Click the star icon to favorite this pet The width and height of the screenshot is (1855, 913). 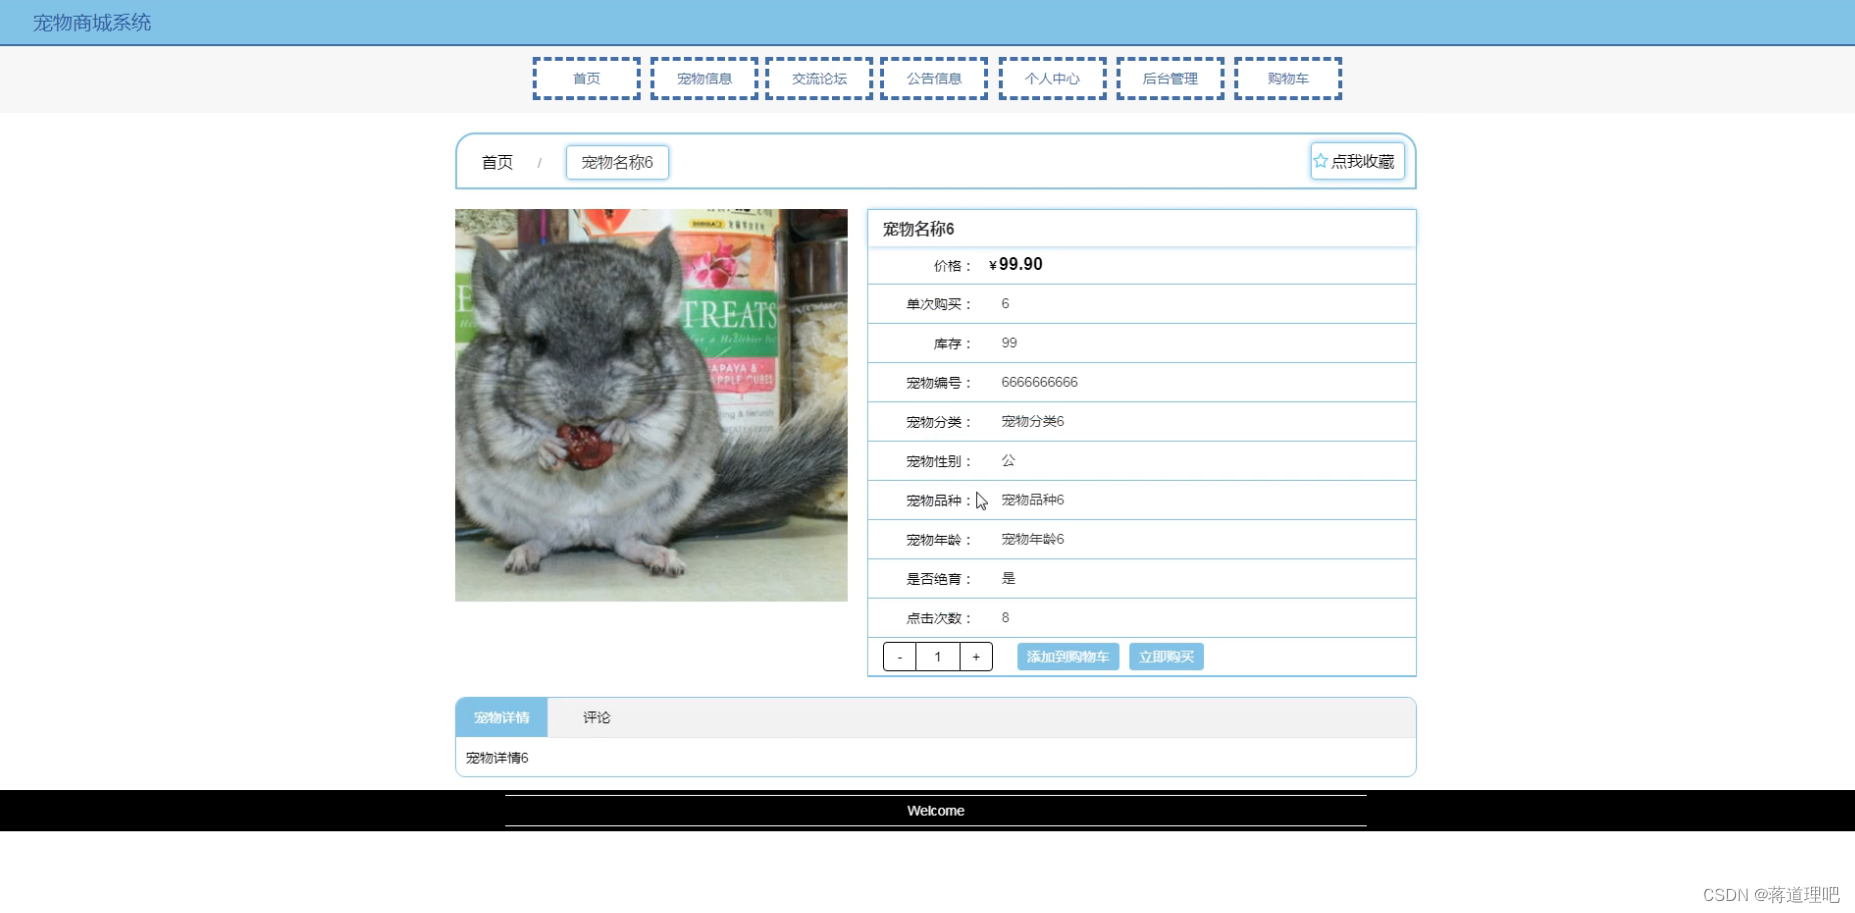(x=1320, y=160)
